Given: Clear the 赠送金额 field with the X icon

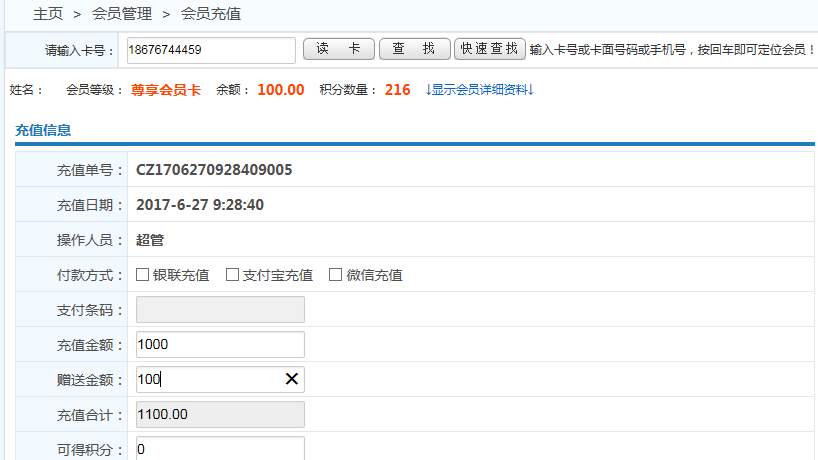Looking at the screenshot, I should pyautogui.click(x=291, y=379).
